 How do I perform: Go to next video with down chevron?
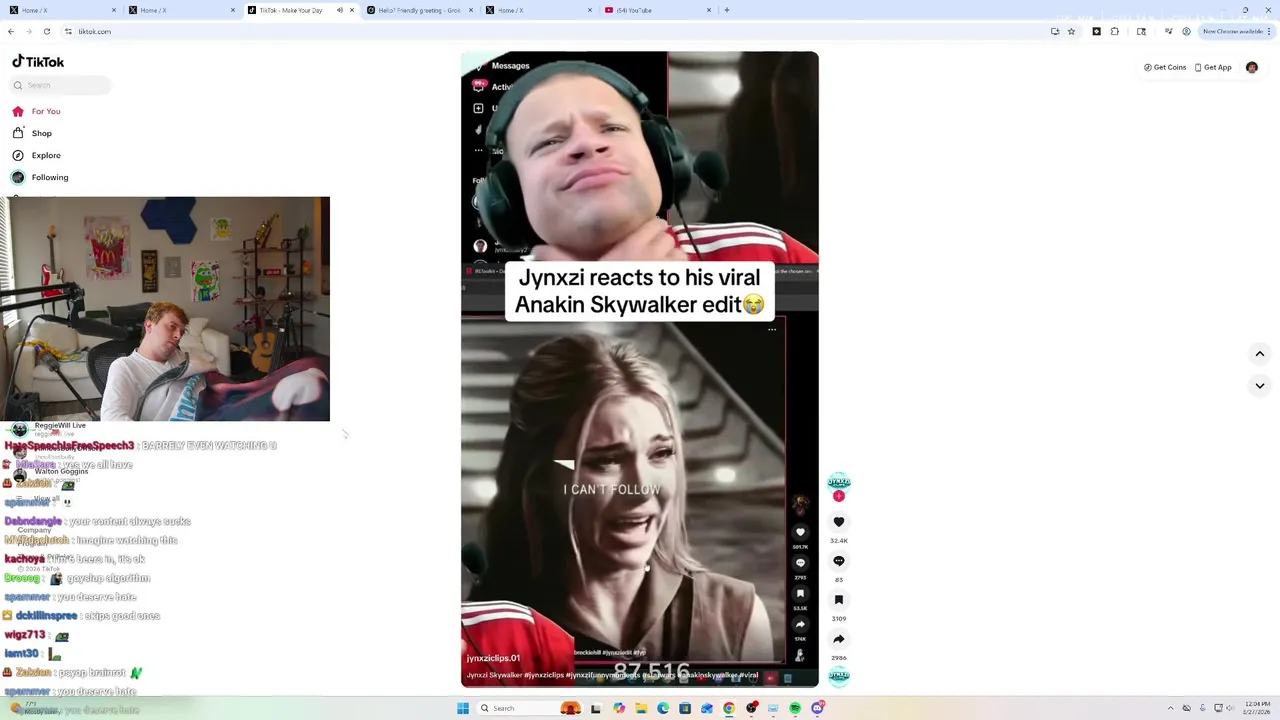click(x=1260, y=385)
